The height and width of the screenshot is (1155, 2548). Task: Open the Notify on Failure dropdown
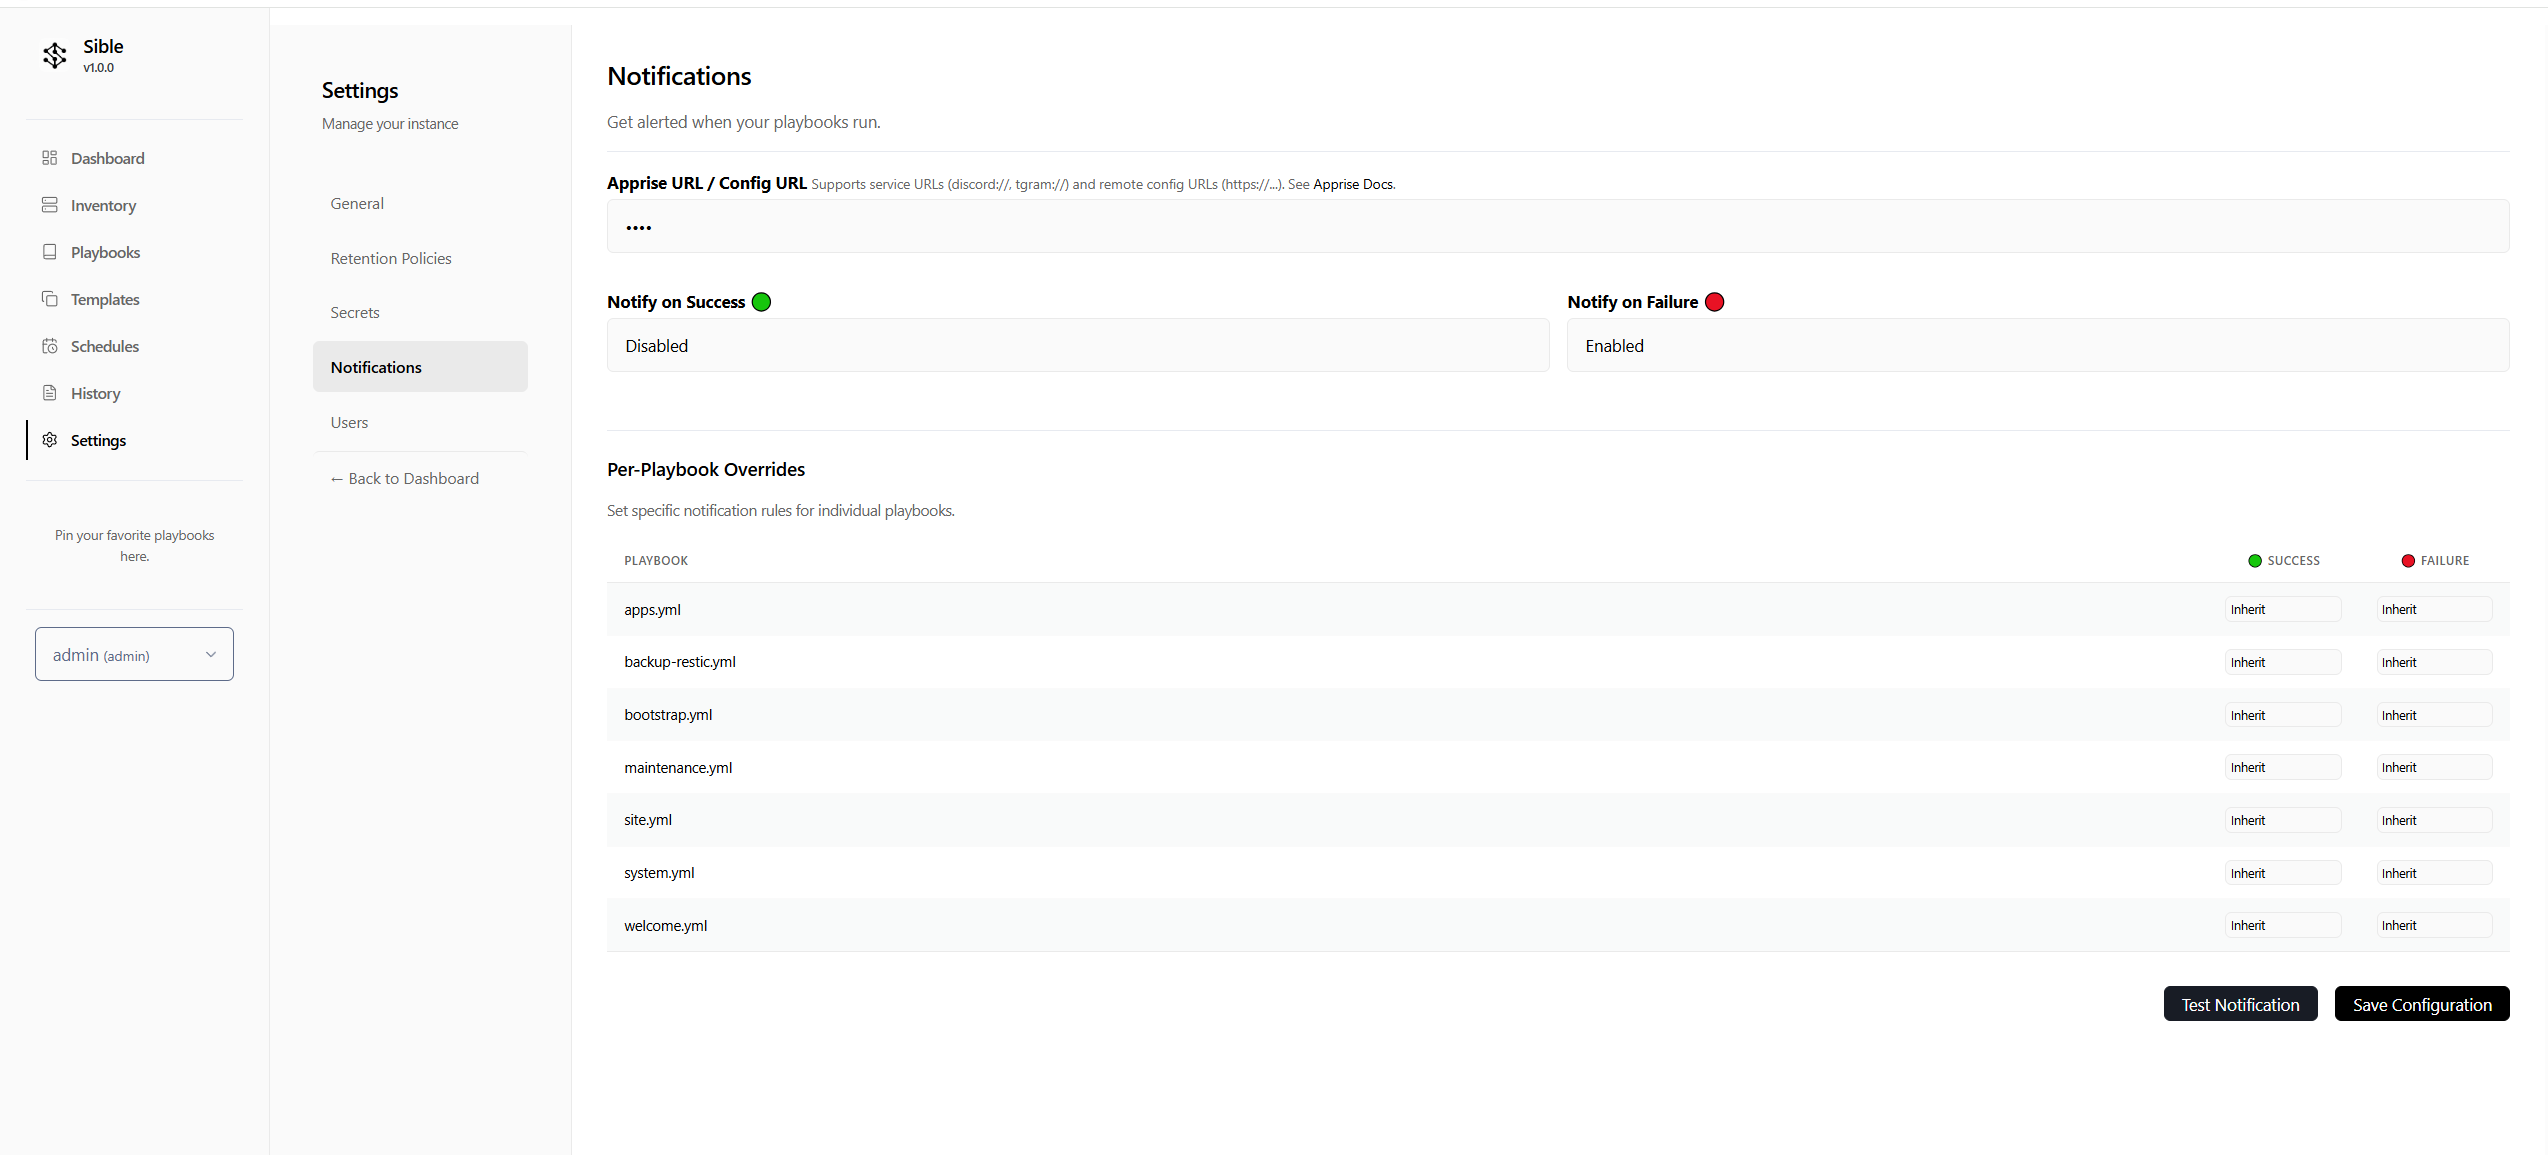click(2037, 346)
